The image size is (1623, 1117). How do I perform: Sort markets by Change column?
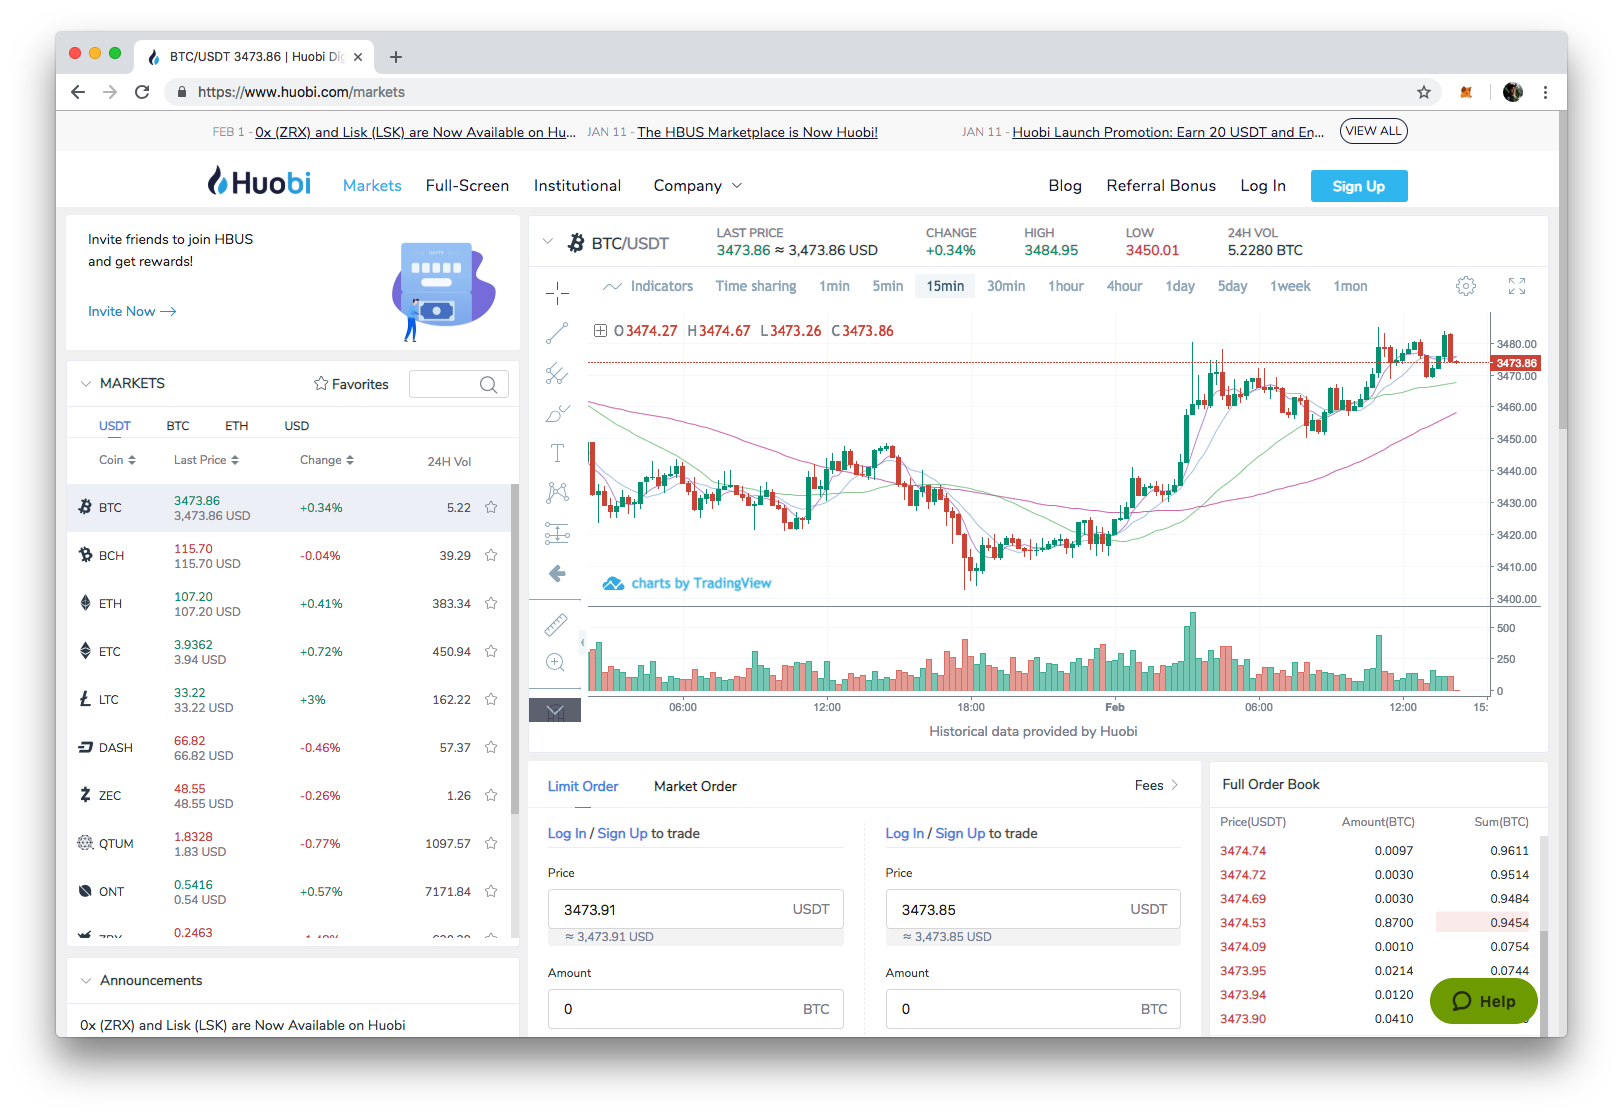coord(327,460)
